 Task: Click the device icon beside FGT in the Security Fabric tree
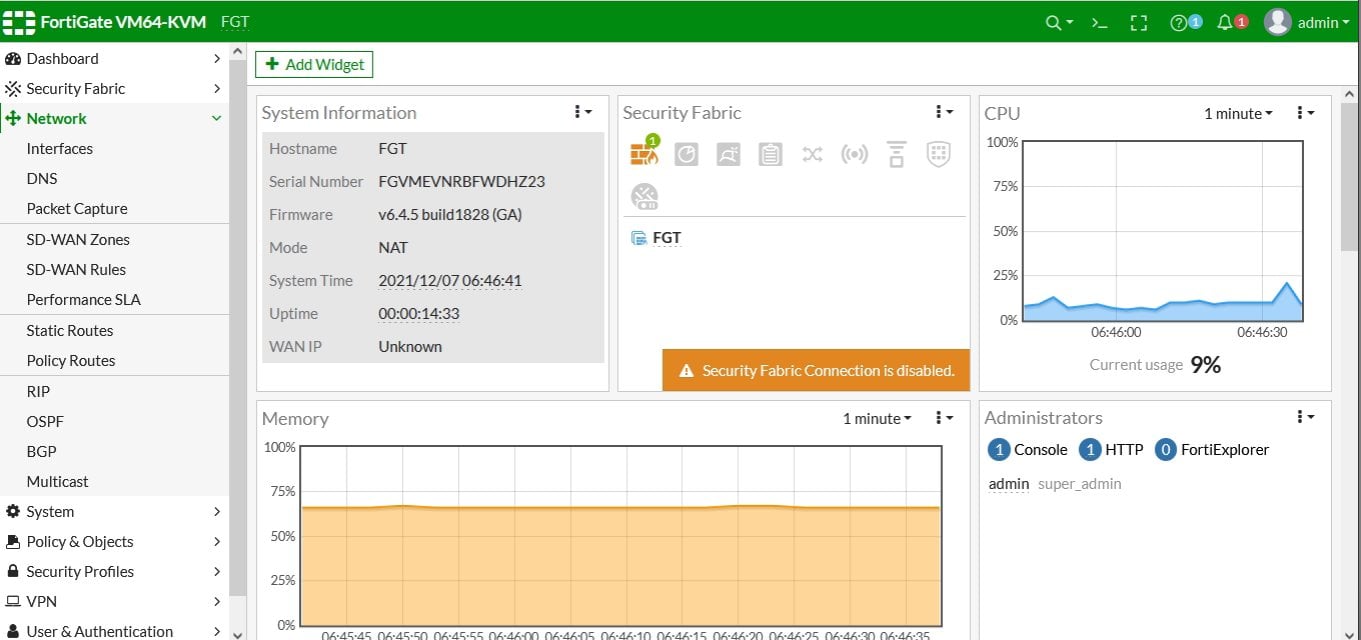pyautogui.click(x=639, y=238)
